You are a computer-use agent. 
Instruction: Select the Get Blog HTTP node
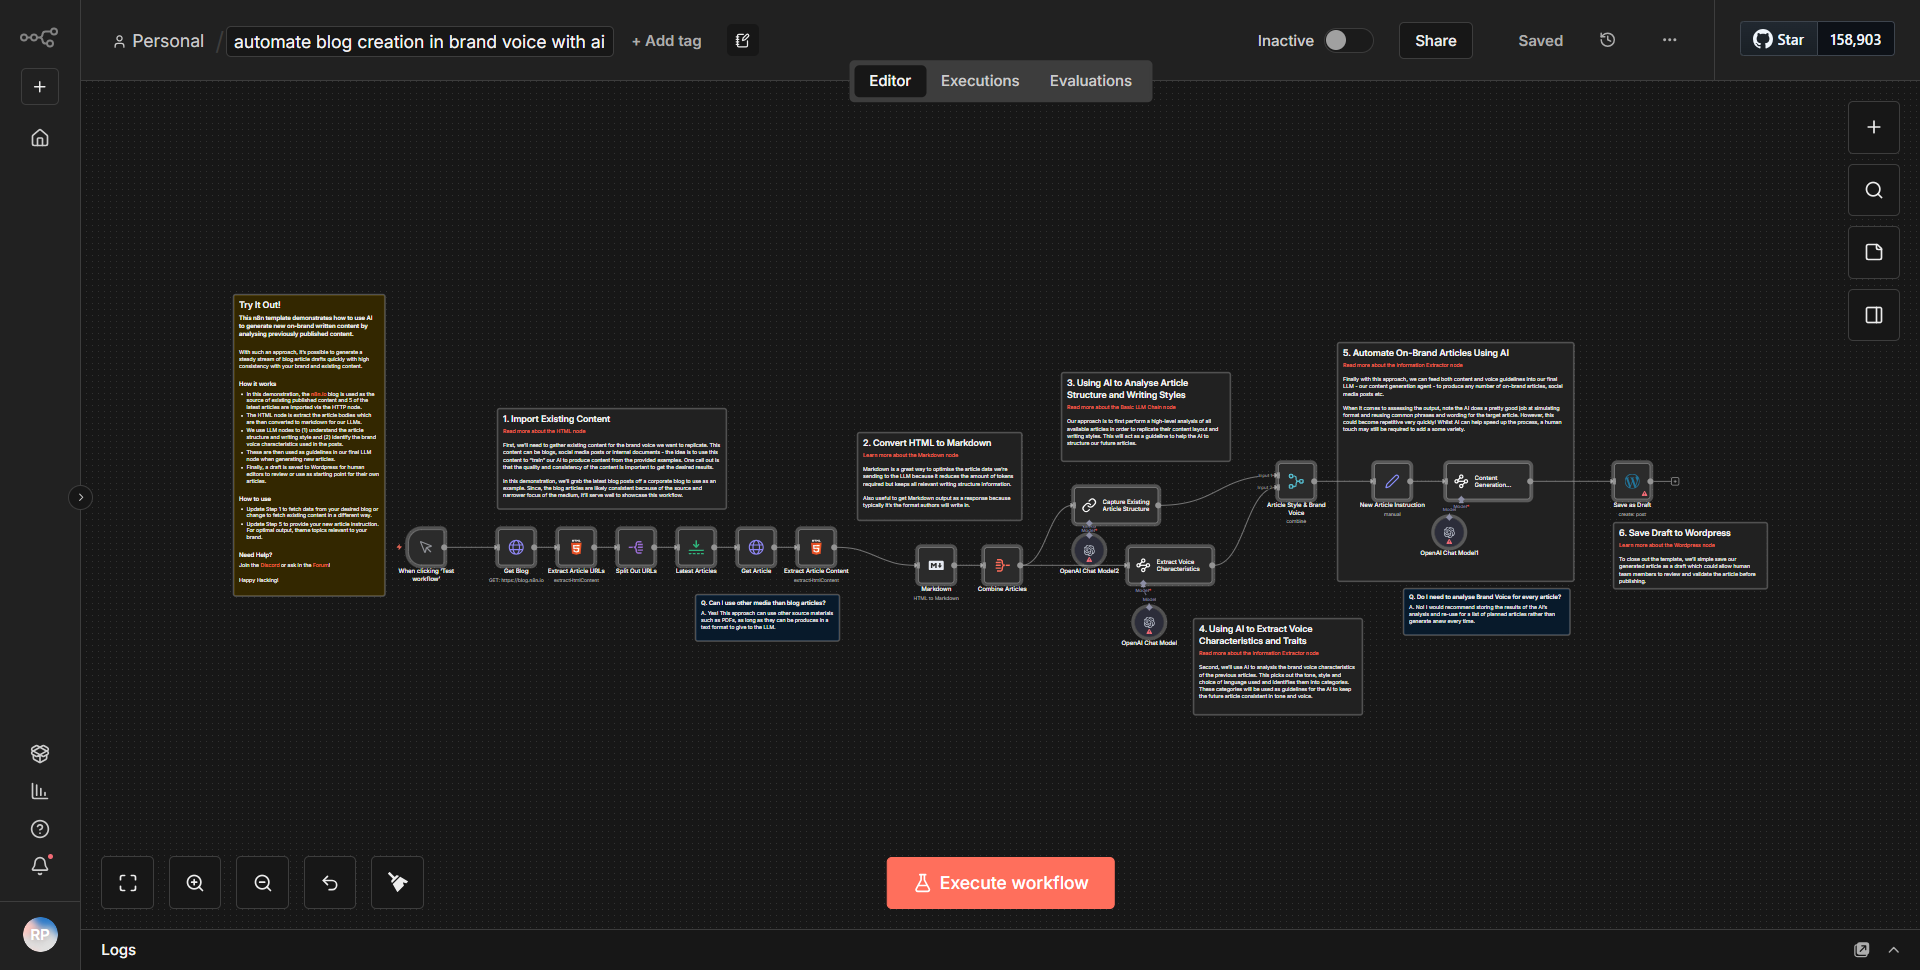tap(516, 547)
